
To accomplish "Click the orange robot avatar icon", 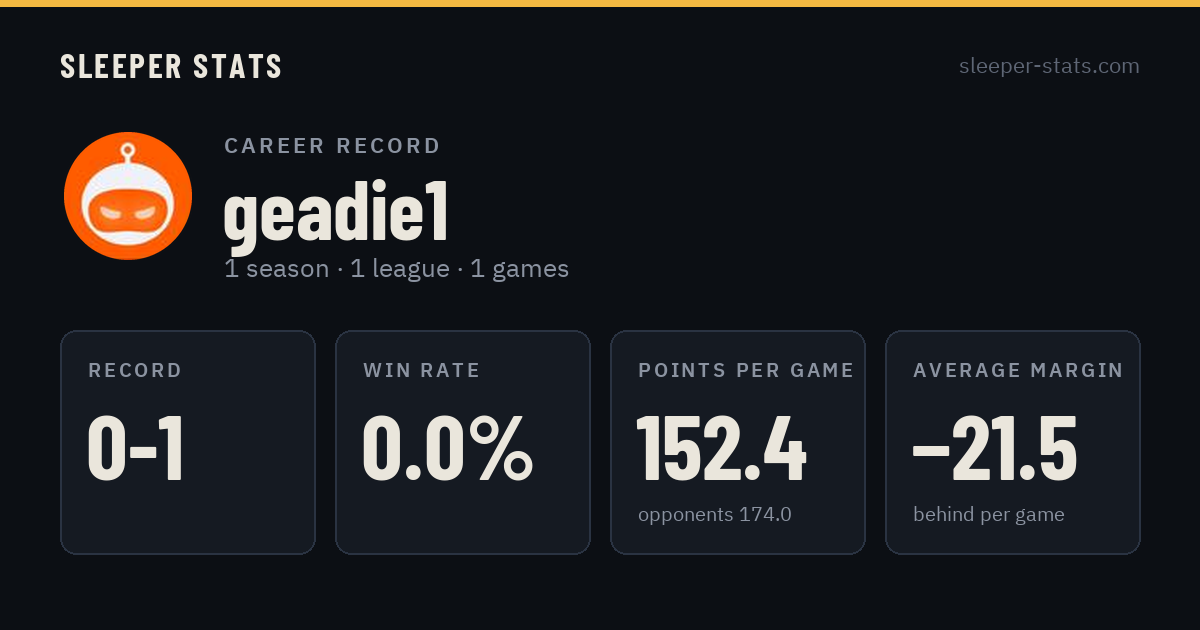I will (x=128, y=196).
